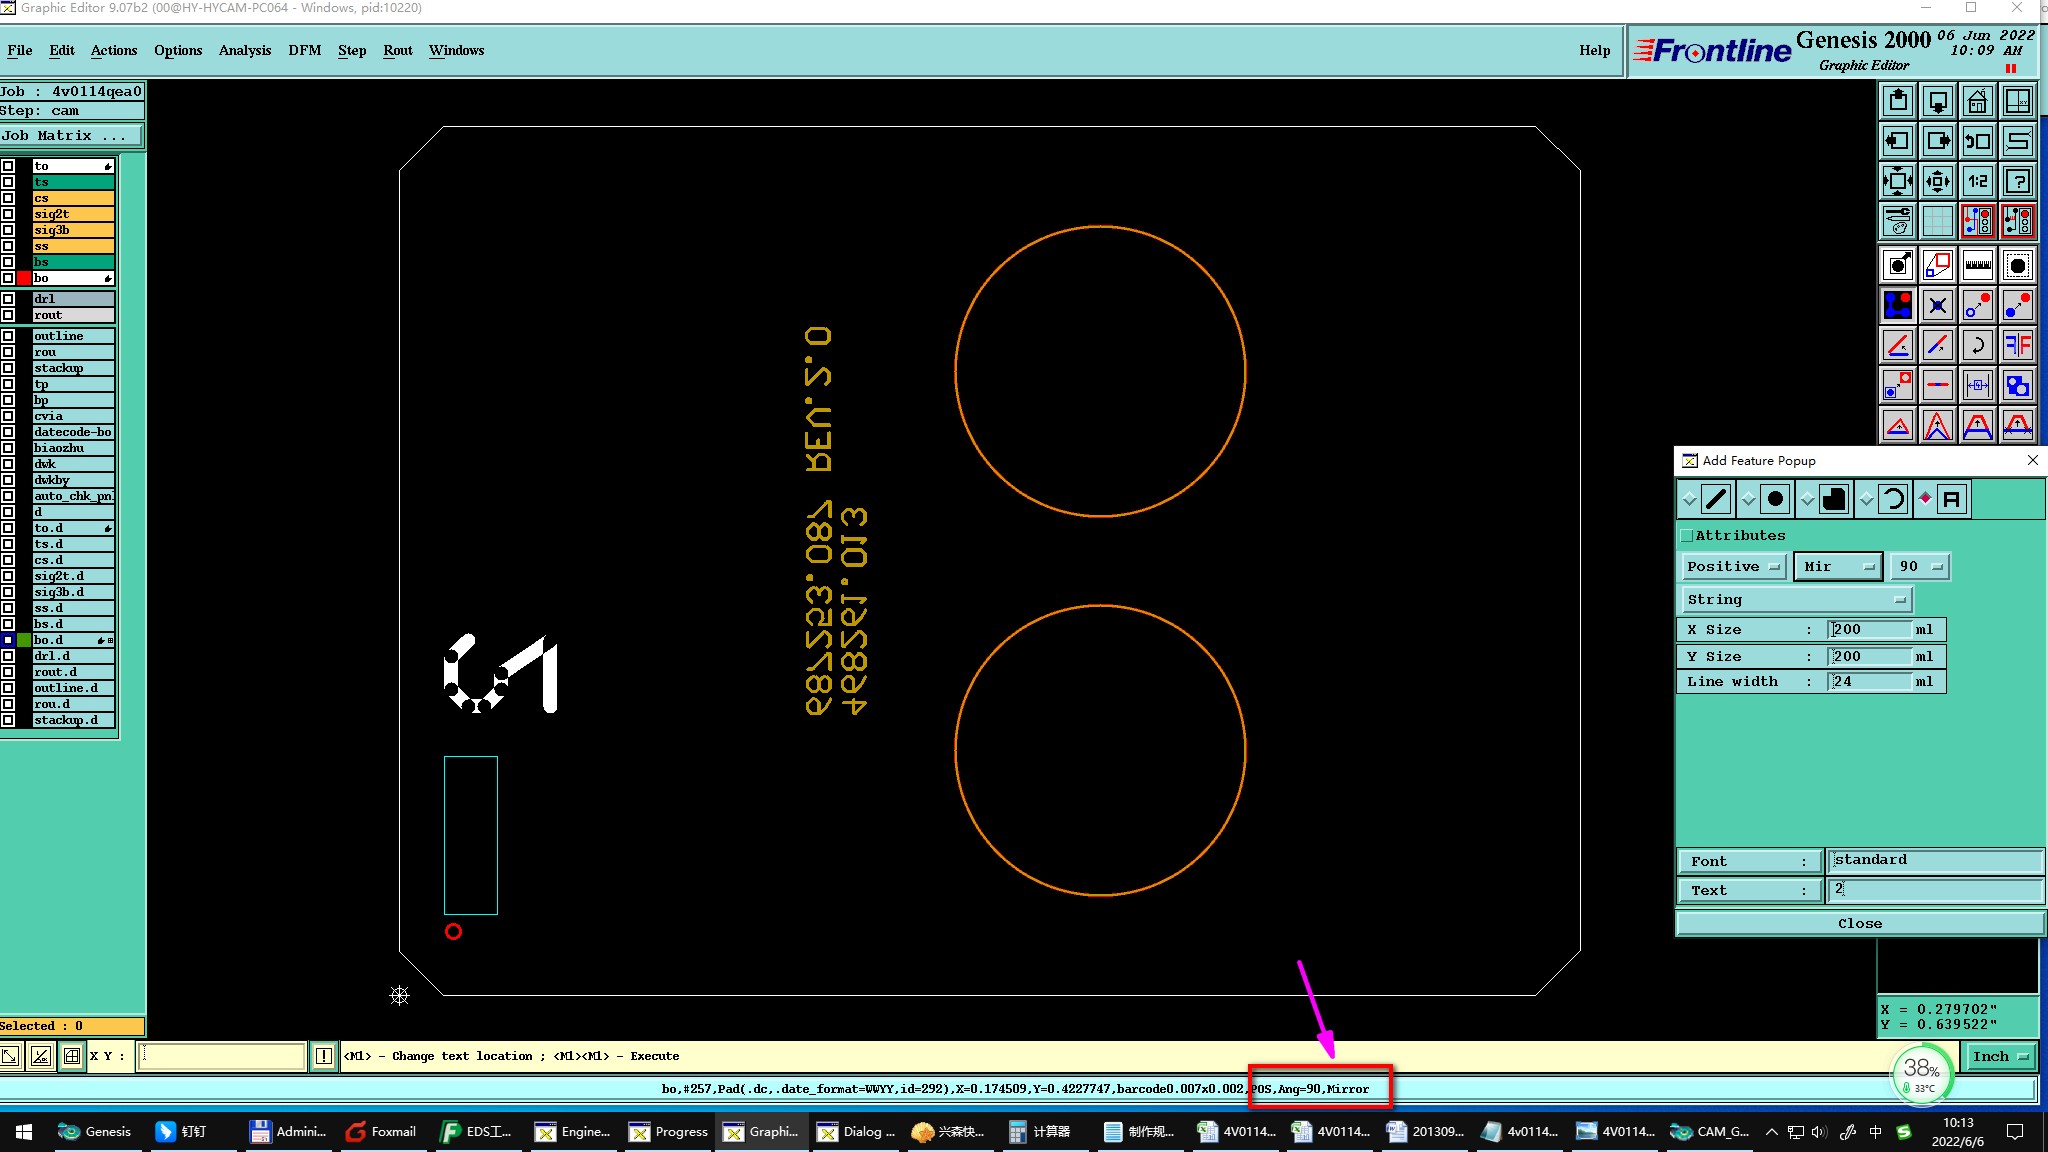Click the grid display icon
2048x1152 pixels.
(x=1937, y=221)
